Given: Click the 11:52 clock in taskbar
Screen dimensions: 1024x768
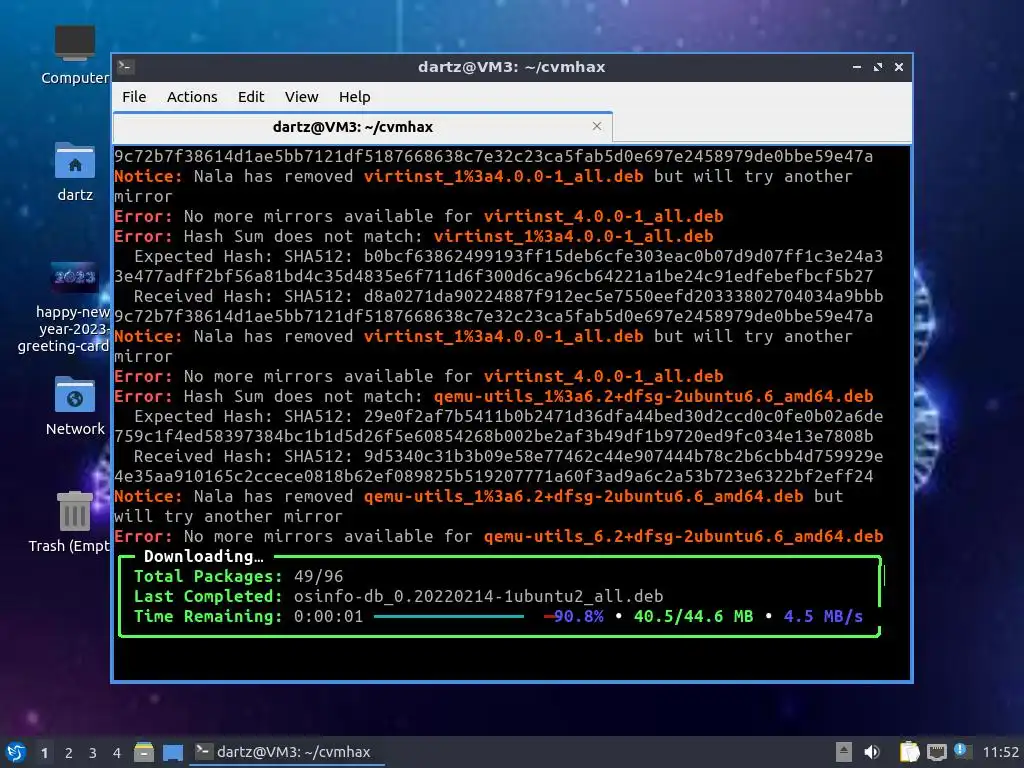Looking at the screenshot, I should click(1000, 752).
